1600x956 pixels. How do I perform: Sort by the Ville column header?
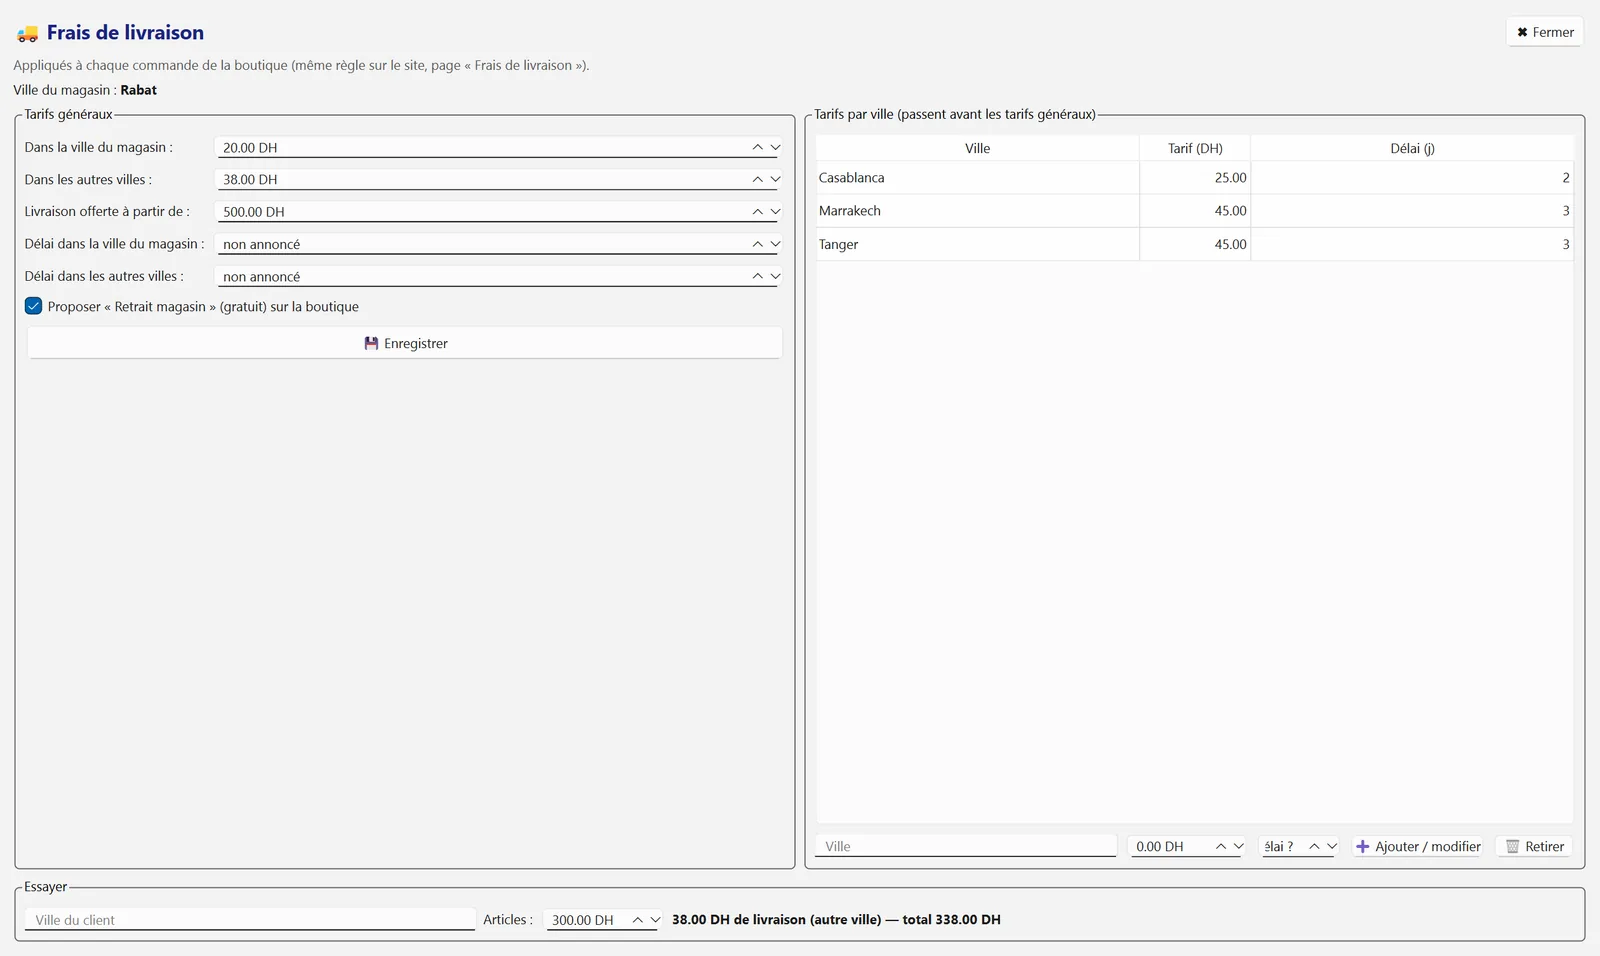(977, 148)
